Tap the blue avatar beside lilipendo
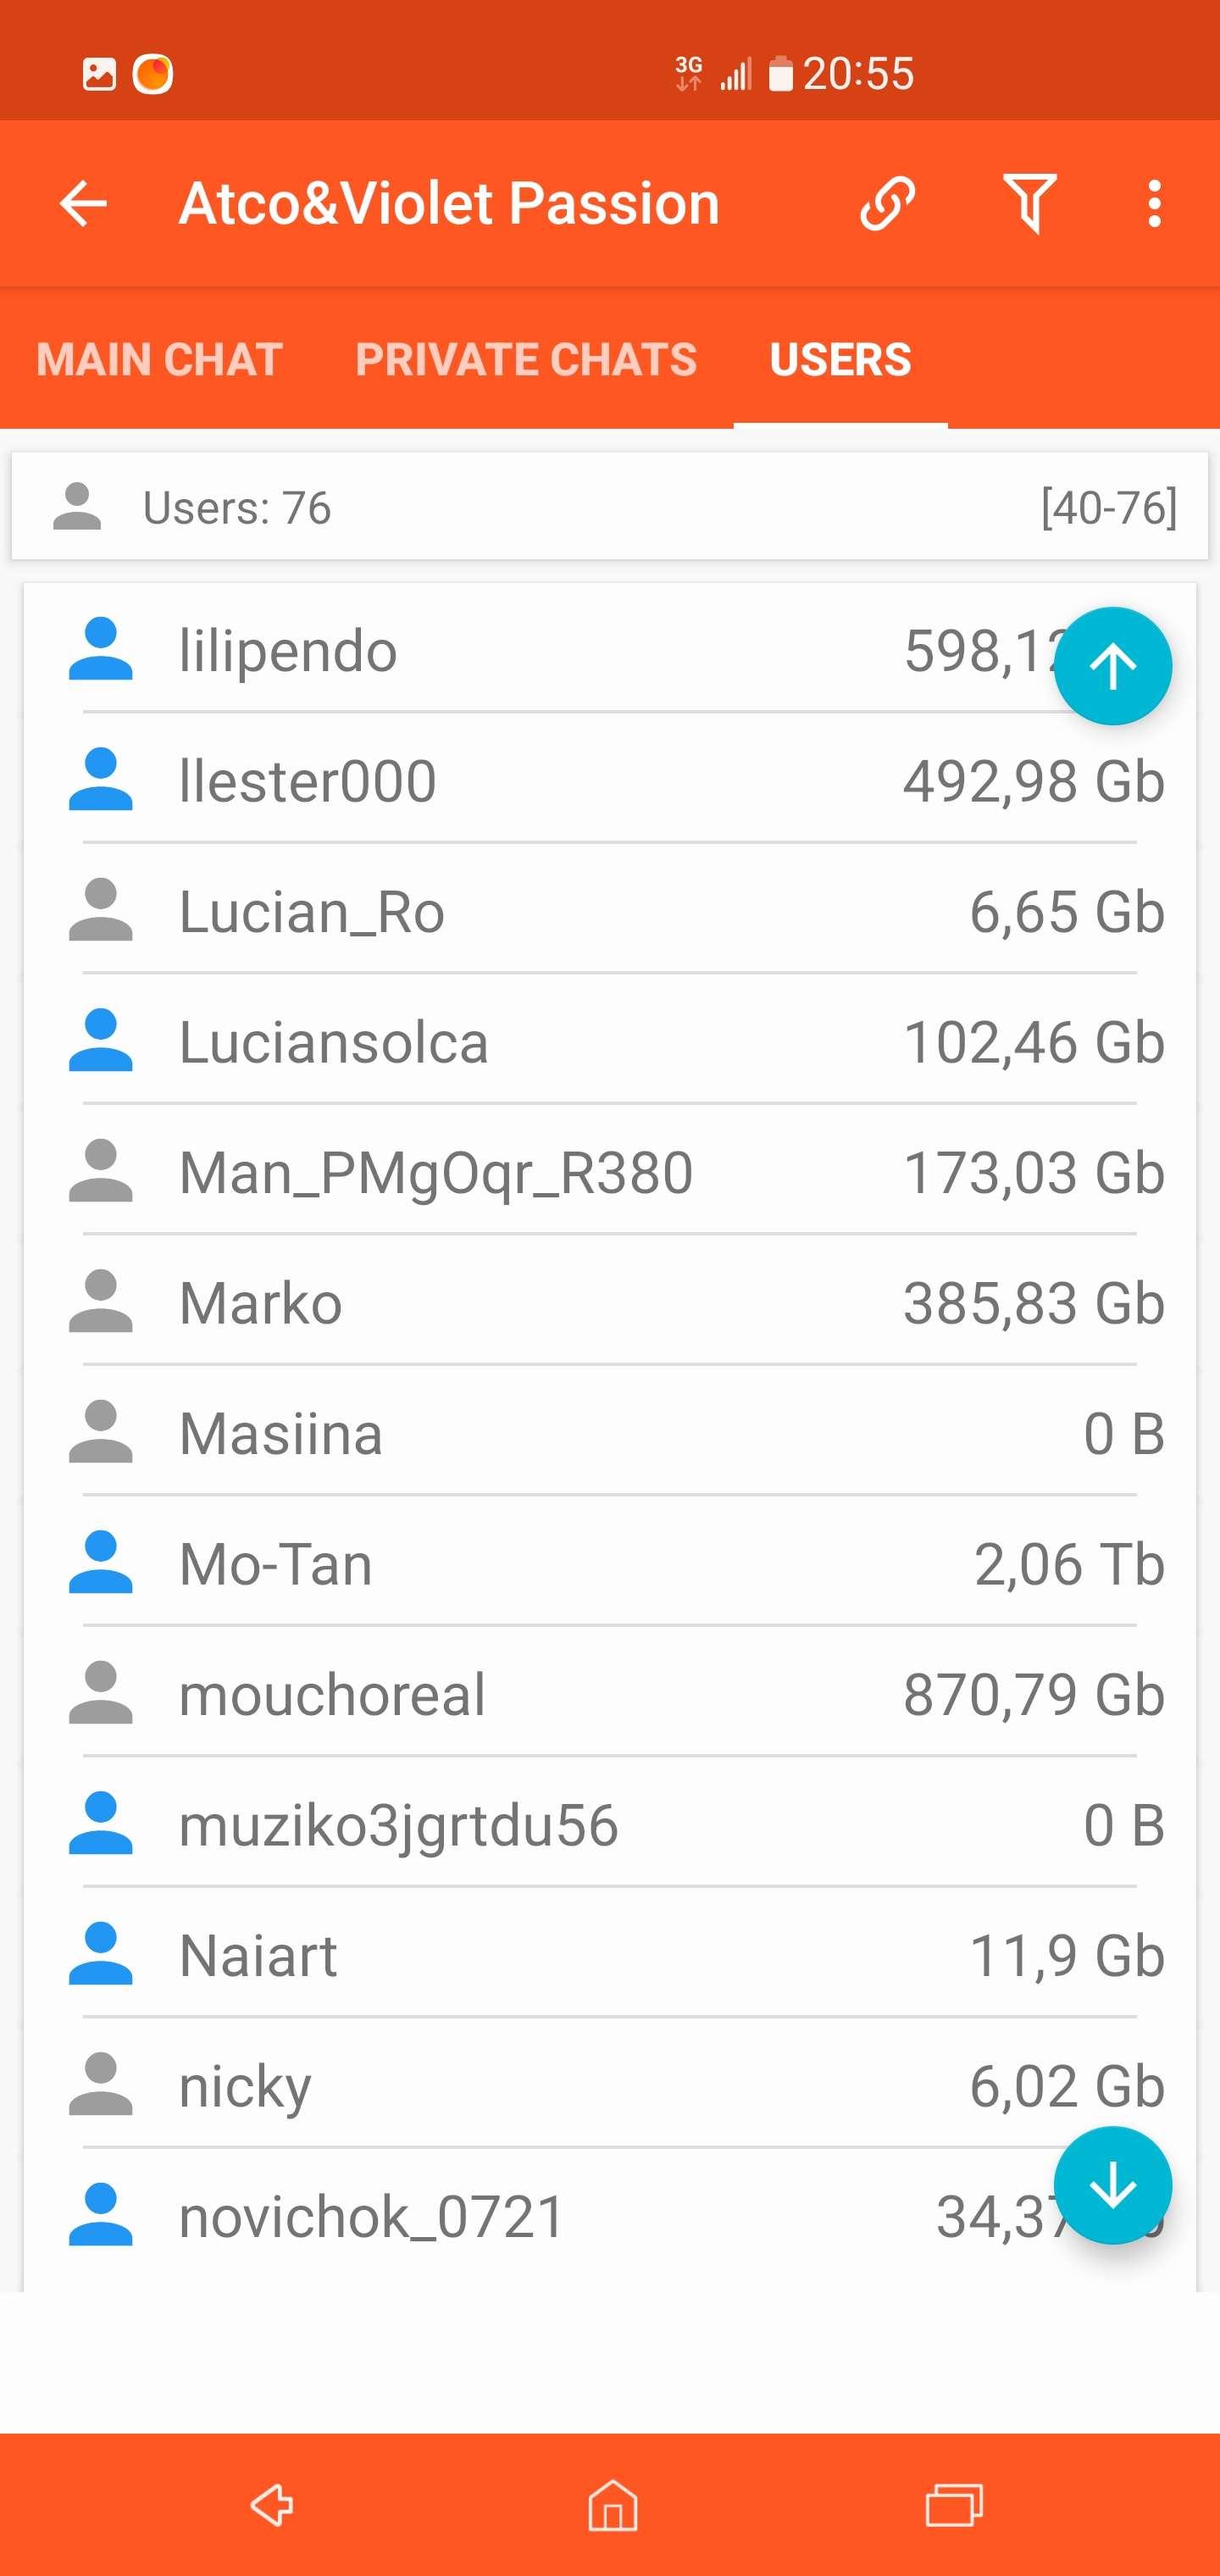1220x2576 pixels. (100, 650)
